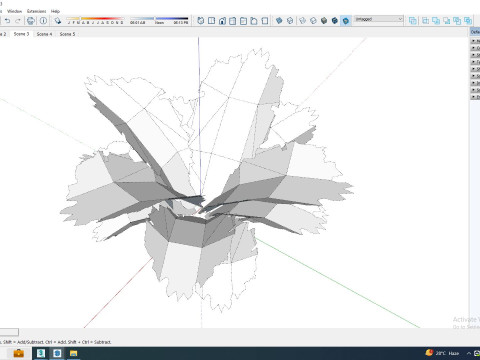Adjust the shadow date month slider
480x360 pixels.
click(95, 19)
